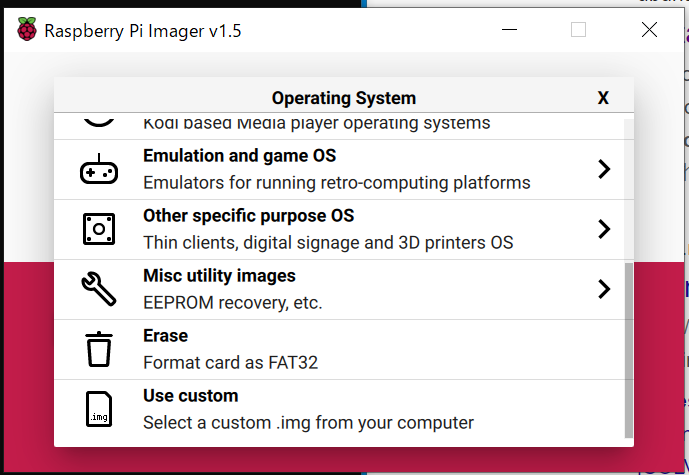689x475 pixels.
Task: Click the gray scrollbar thumb in OS list
Action: coord(629,350)
